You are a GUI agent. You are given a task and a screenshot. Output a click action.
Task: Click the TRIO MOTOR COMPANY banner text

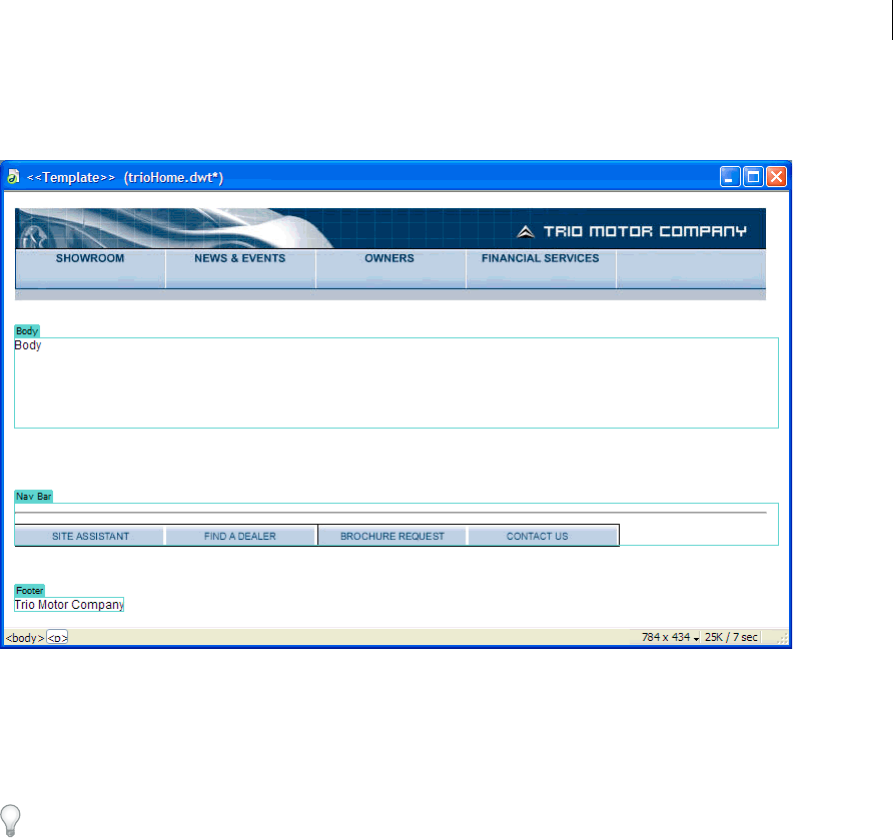pos(645,231)
